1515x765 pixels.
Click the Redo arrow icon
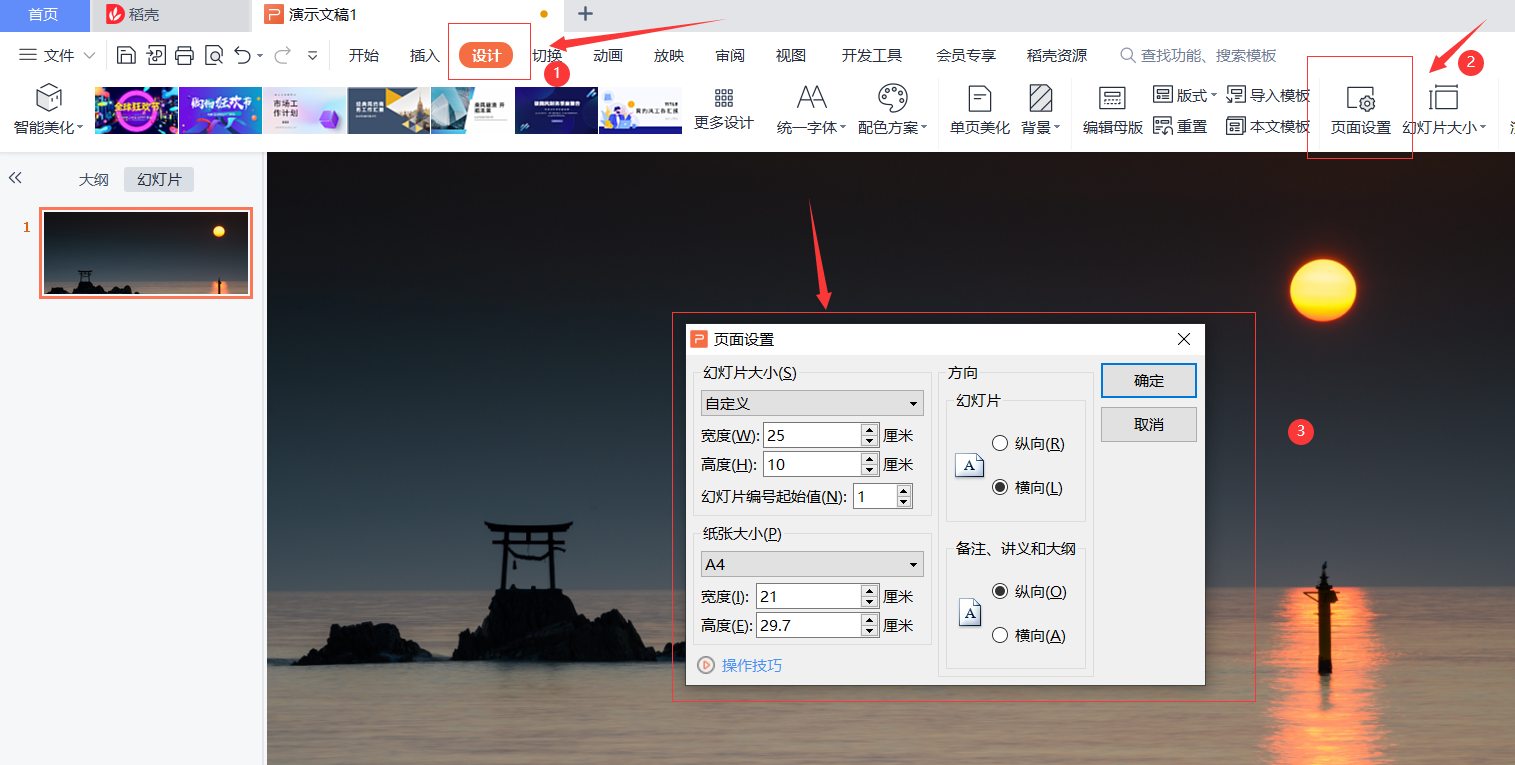(x=283, y=55)
